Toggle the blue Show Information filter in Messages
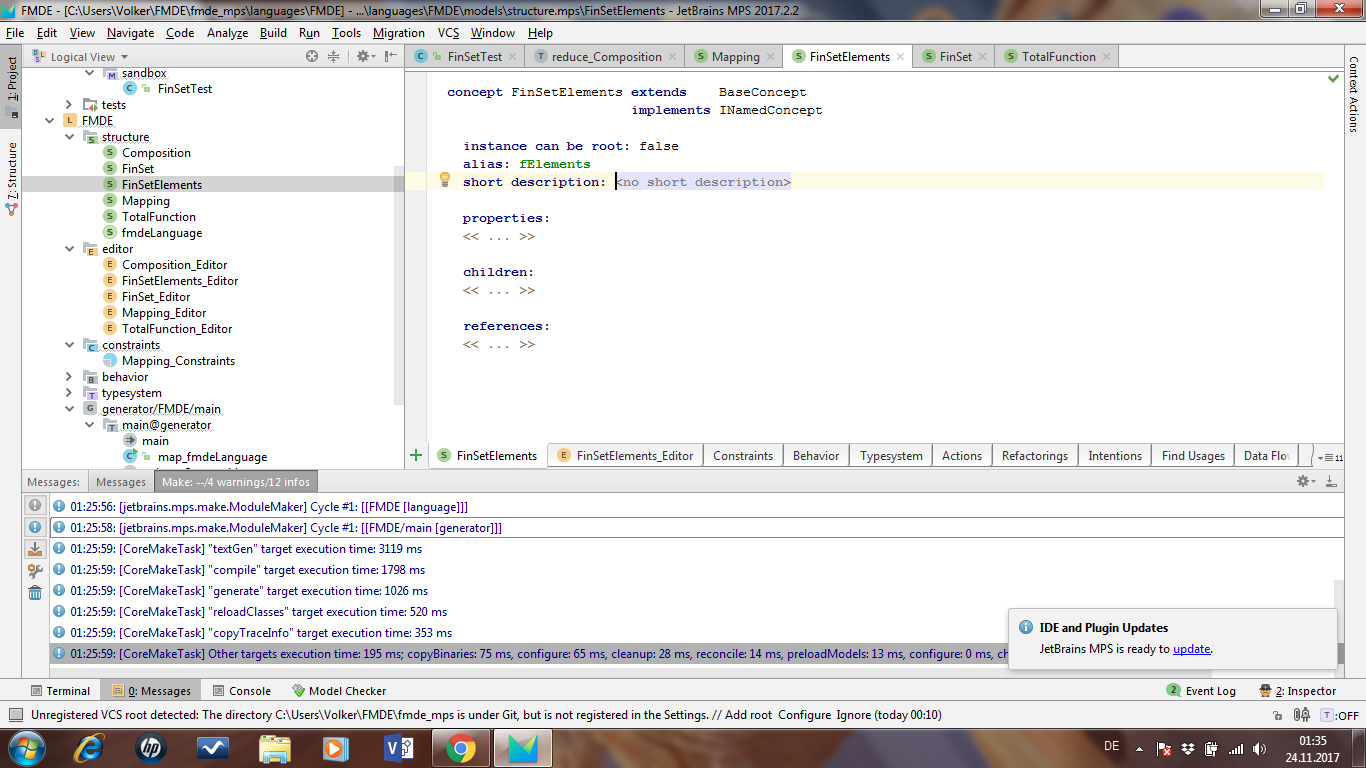The width and height of the screenshot is (1366, 768). [x=35, y=527]
